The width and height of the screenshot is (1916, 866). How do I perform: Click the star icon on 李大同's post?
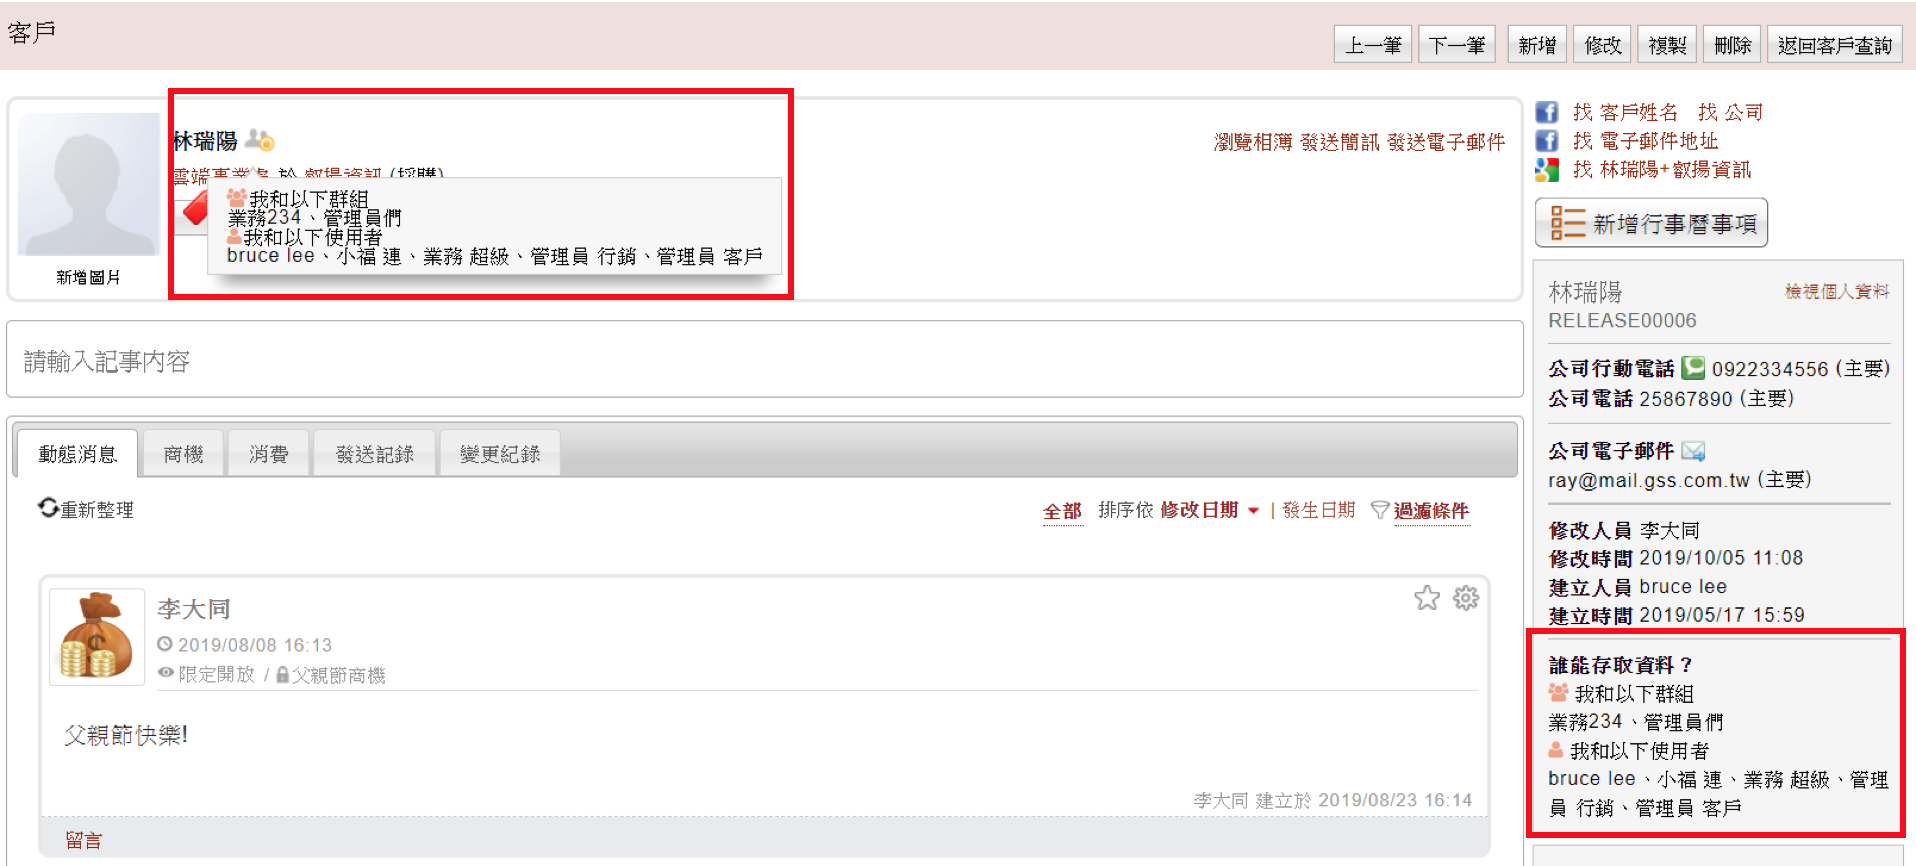(1427, 598)
